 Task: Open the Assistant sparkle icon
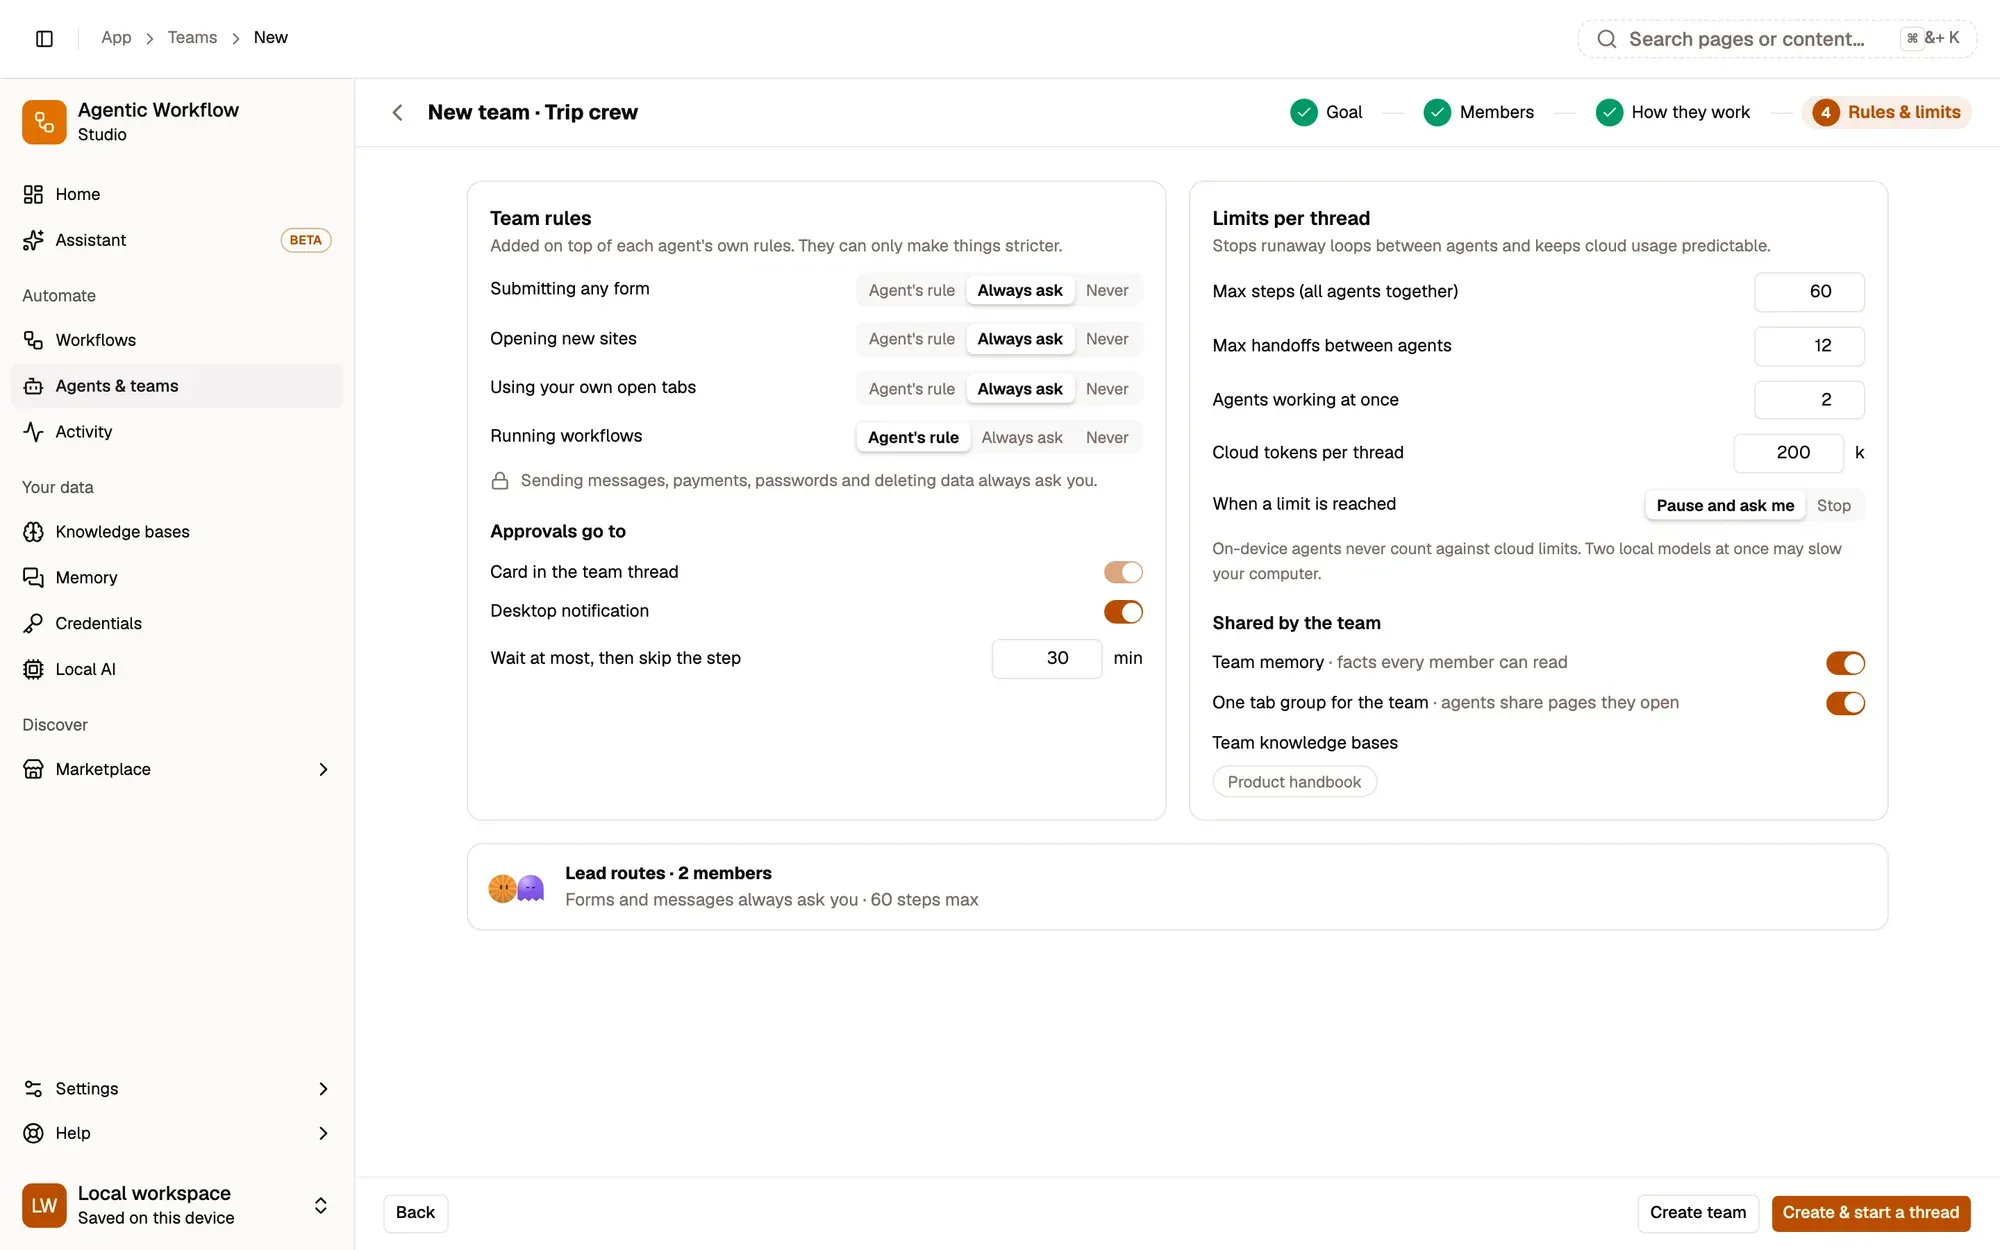33,240
